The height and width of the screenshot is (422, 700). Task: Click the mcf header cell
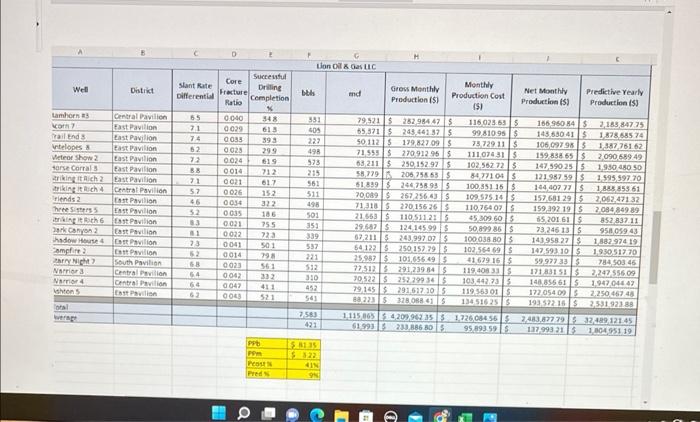point(355,94)
